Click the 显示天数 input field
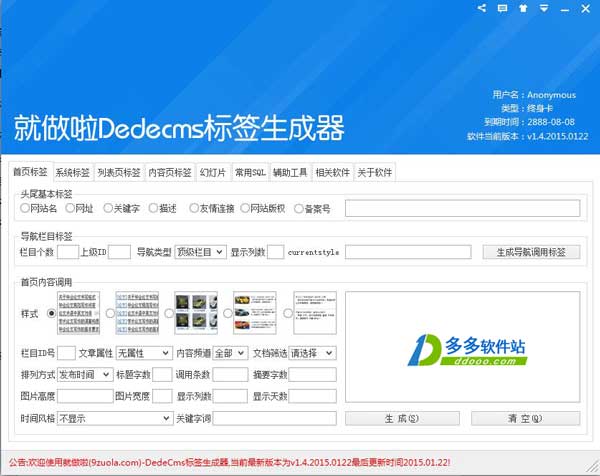 click(313, 396)
